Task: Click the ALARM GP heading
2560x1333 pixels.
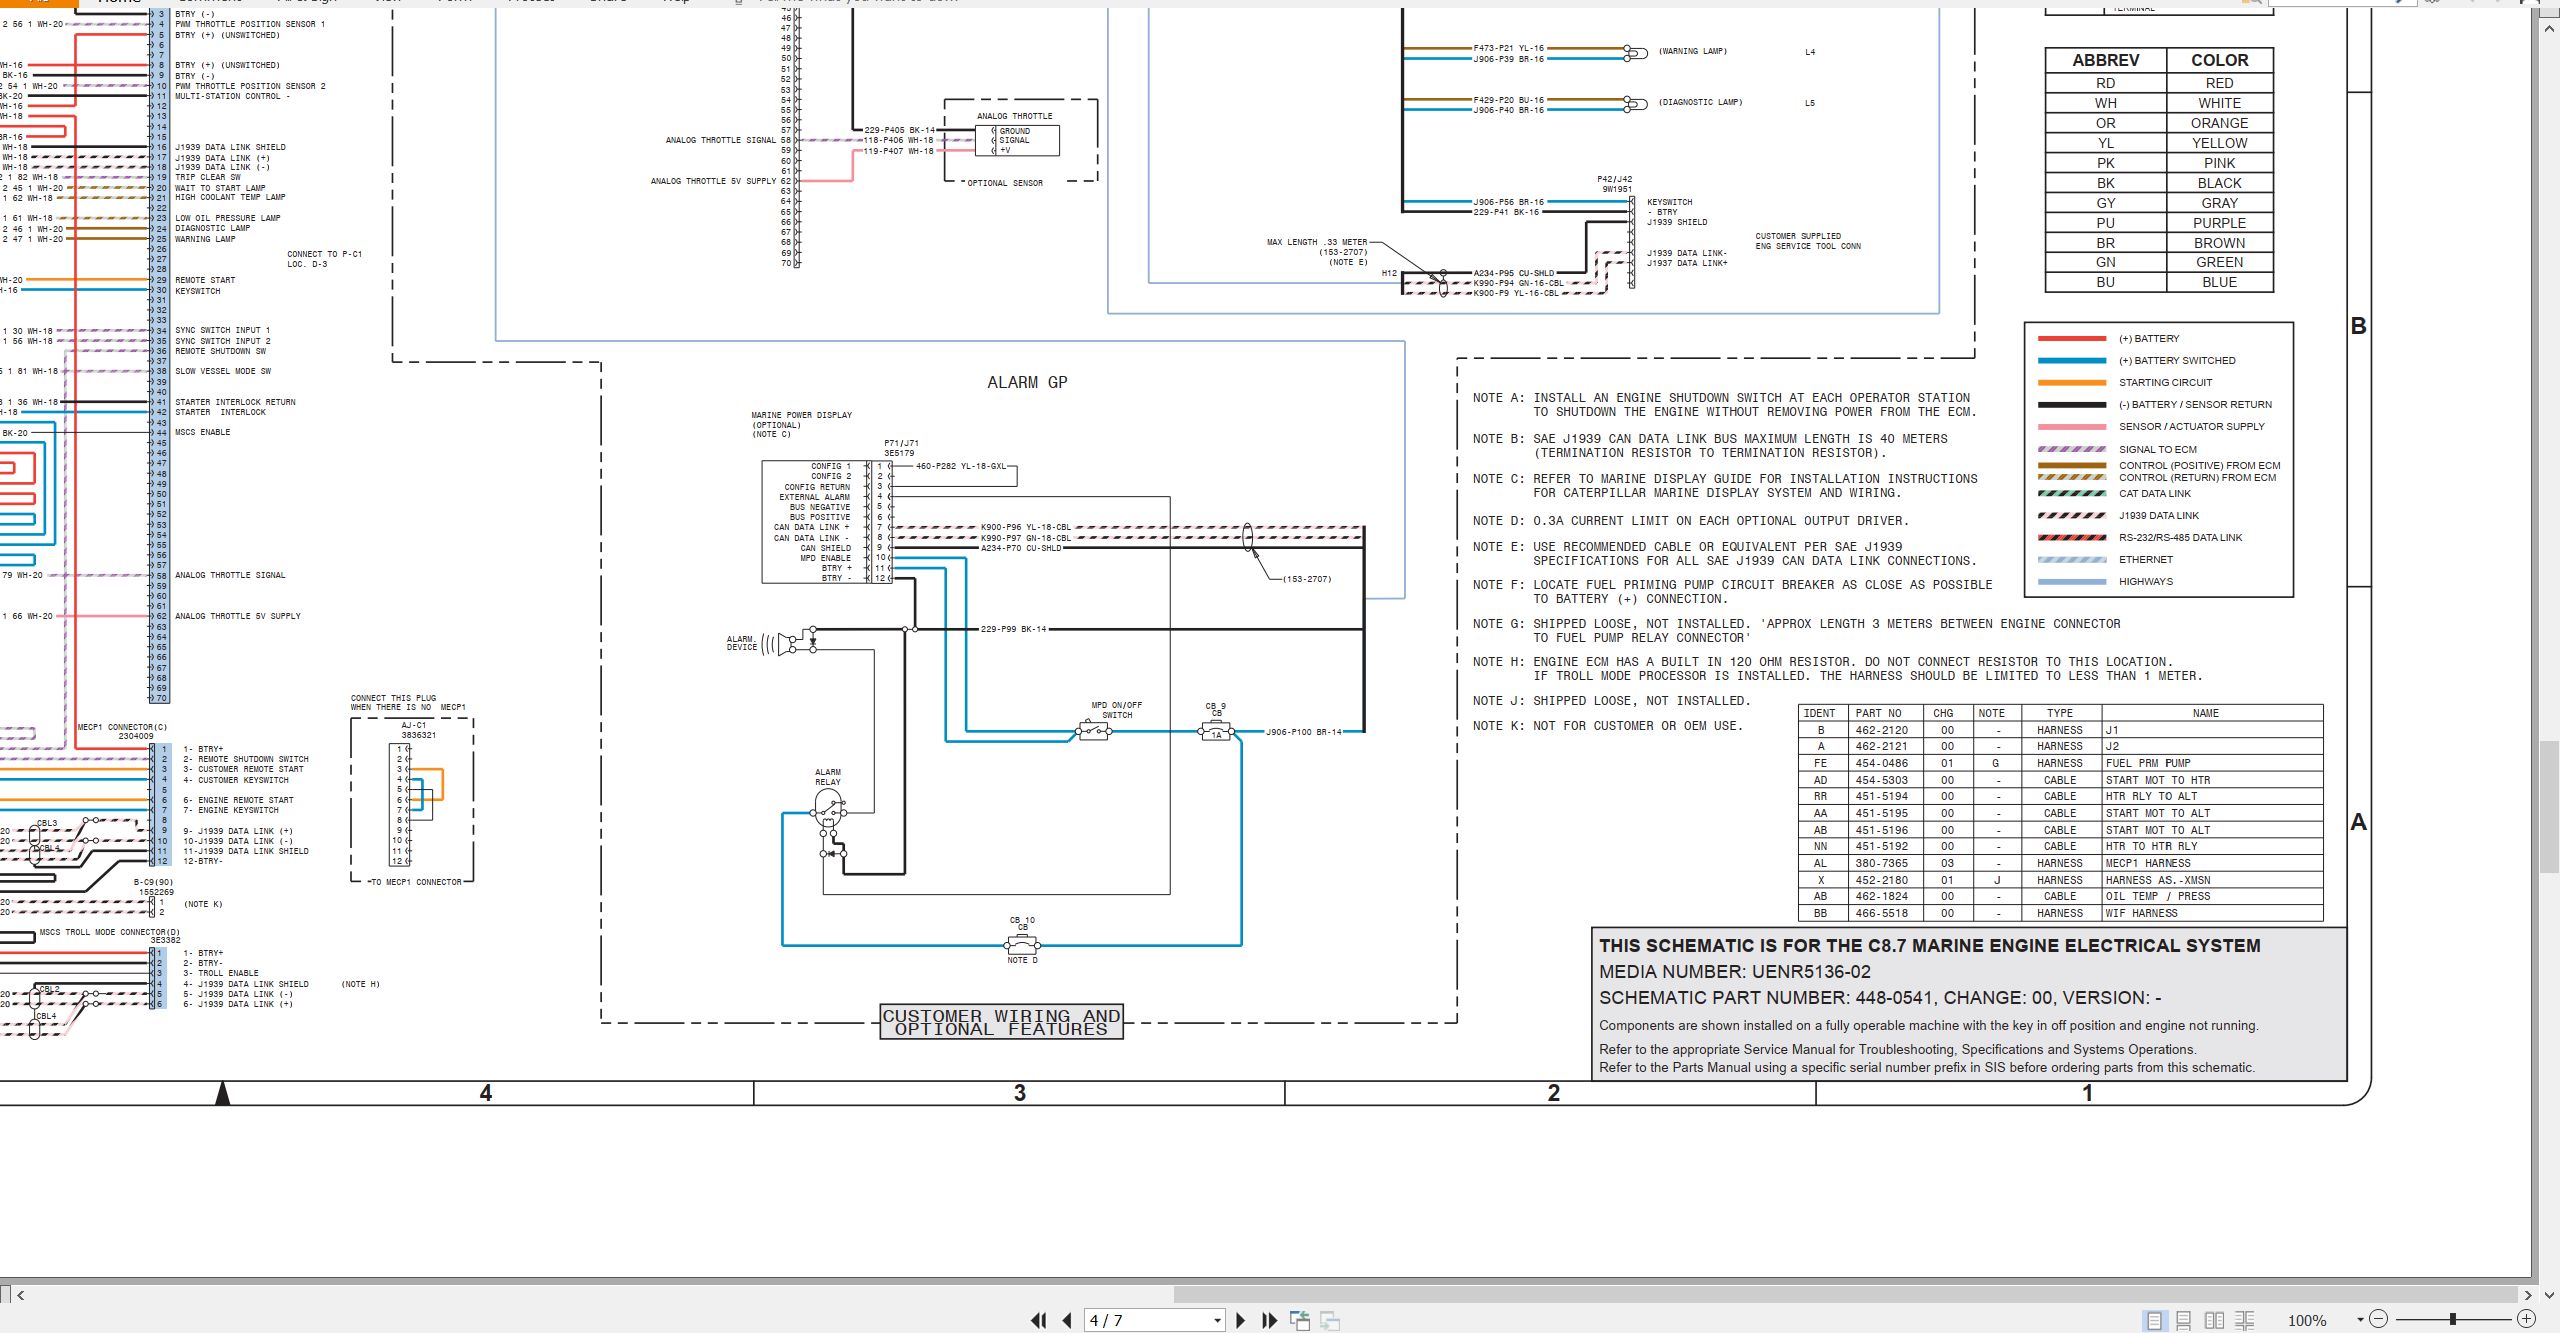Action: 1027,382
